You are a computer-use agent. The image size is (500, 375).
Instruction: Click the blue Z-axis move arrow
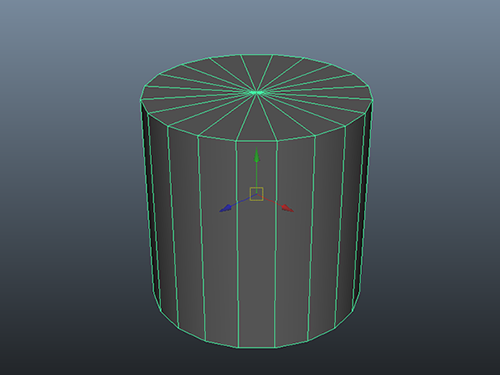(226, 208)
